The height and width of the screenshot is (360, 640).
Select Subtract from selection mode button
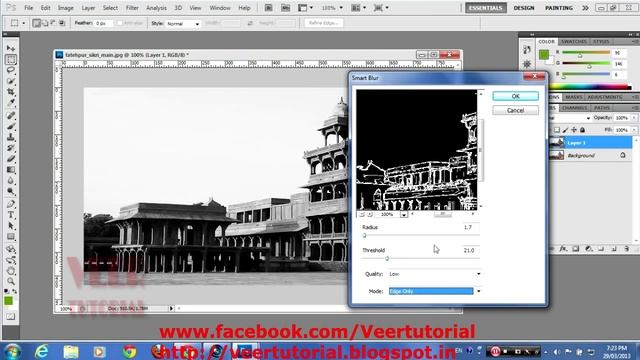coord(53,23)
